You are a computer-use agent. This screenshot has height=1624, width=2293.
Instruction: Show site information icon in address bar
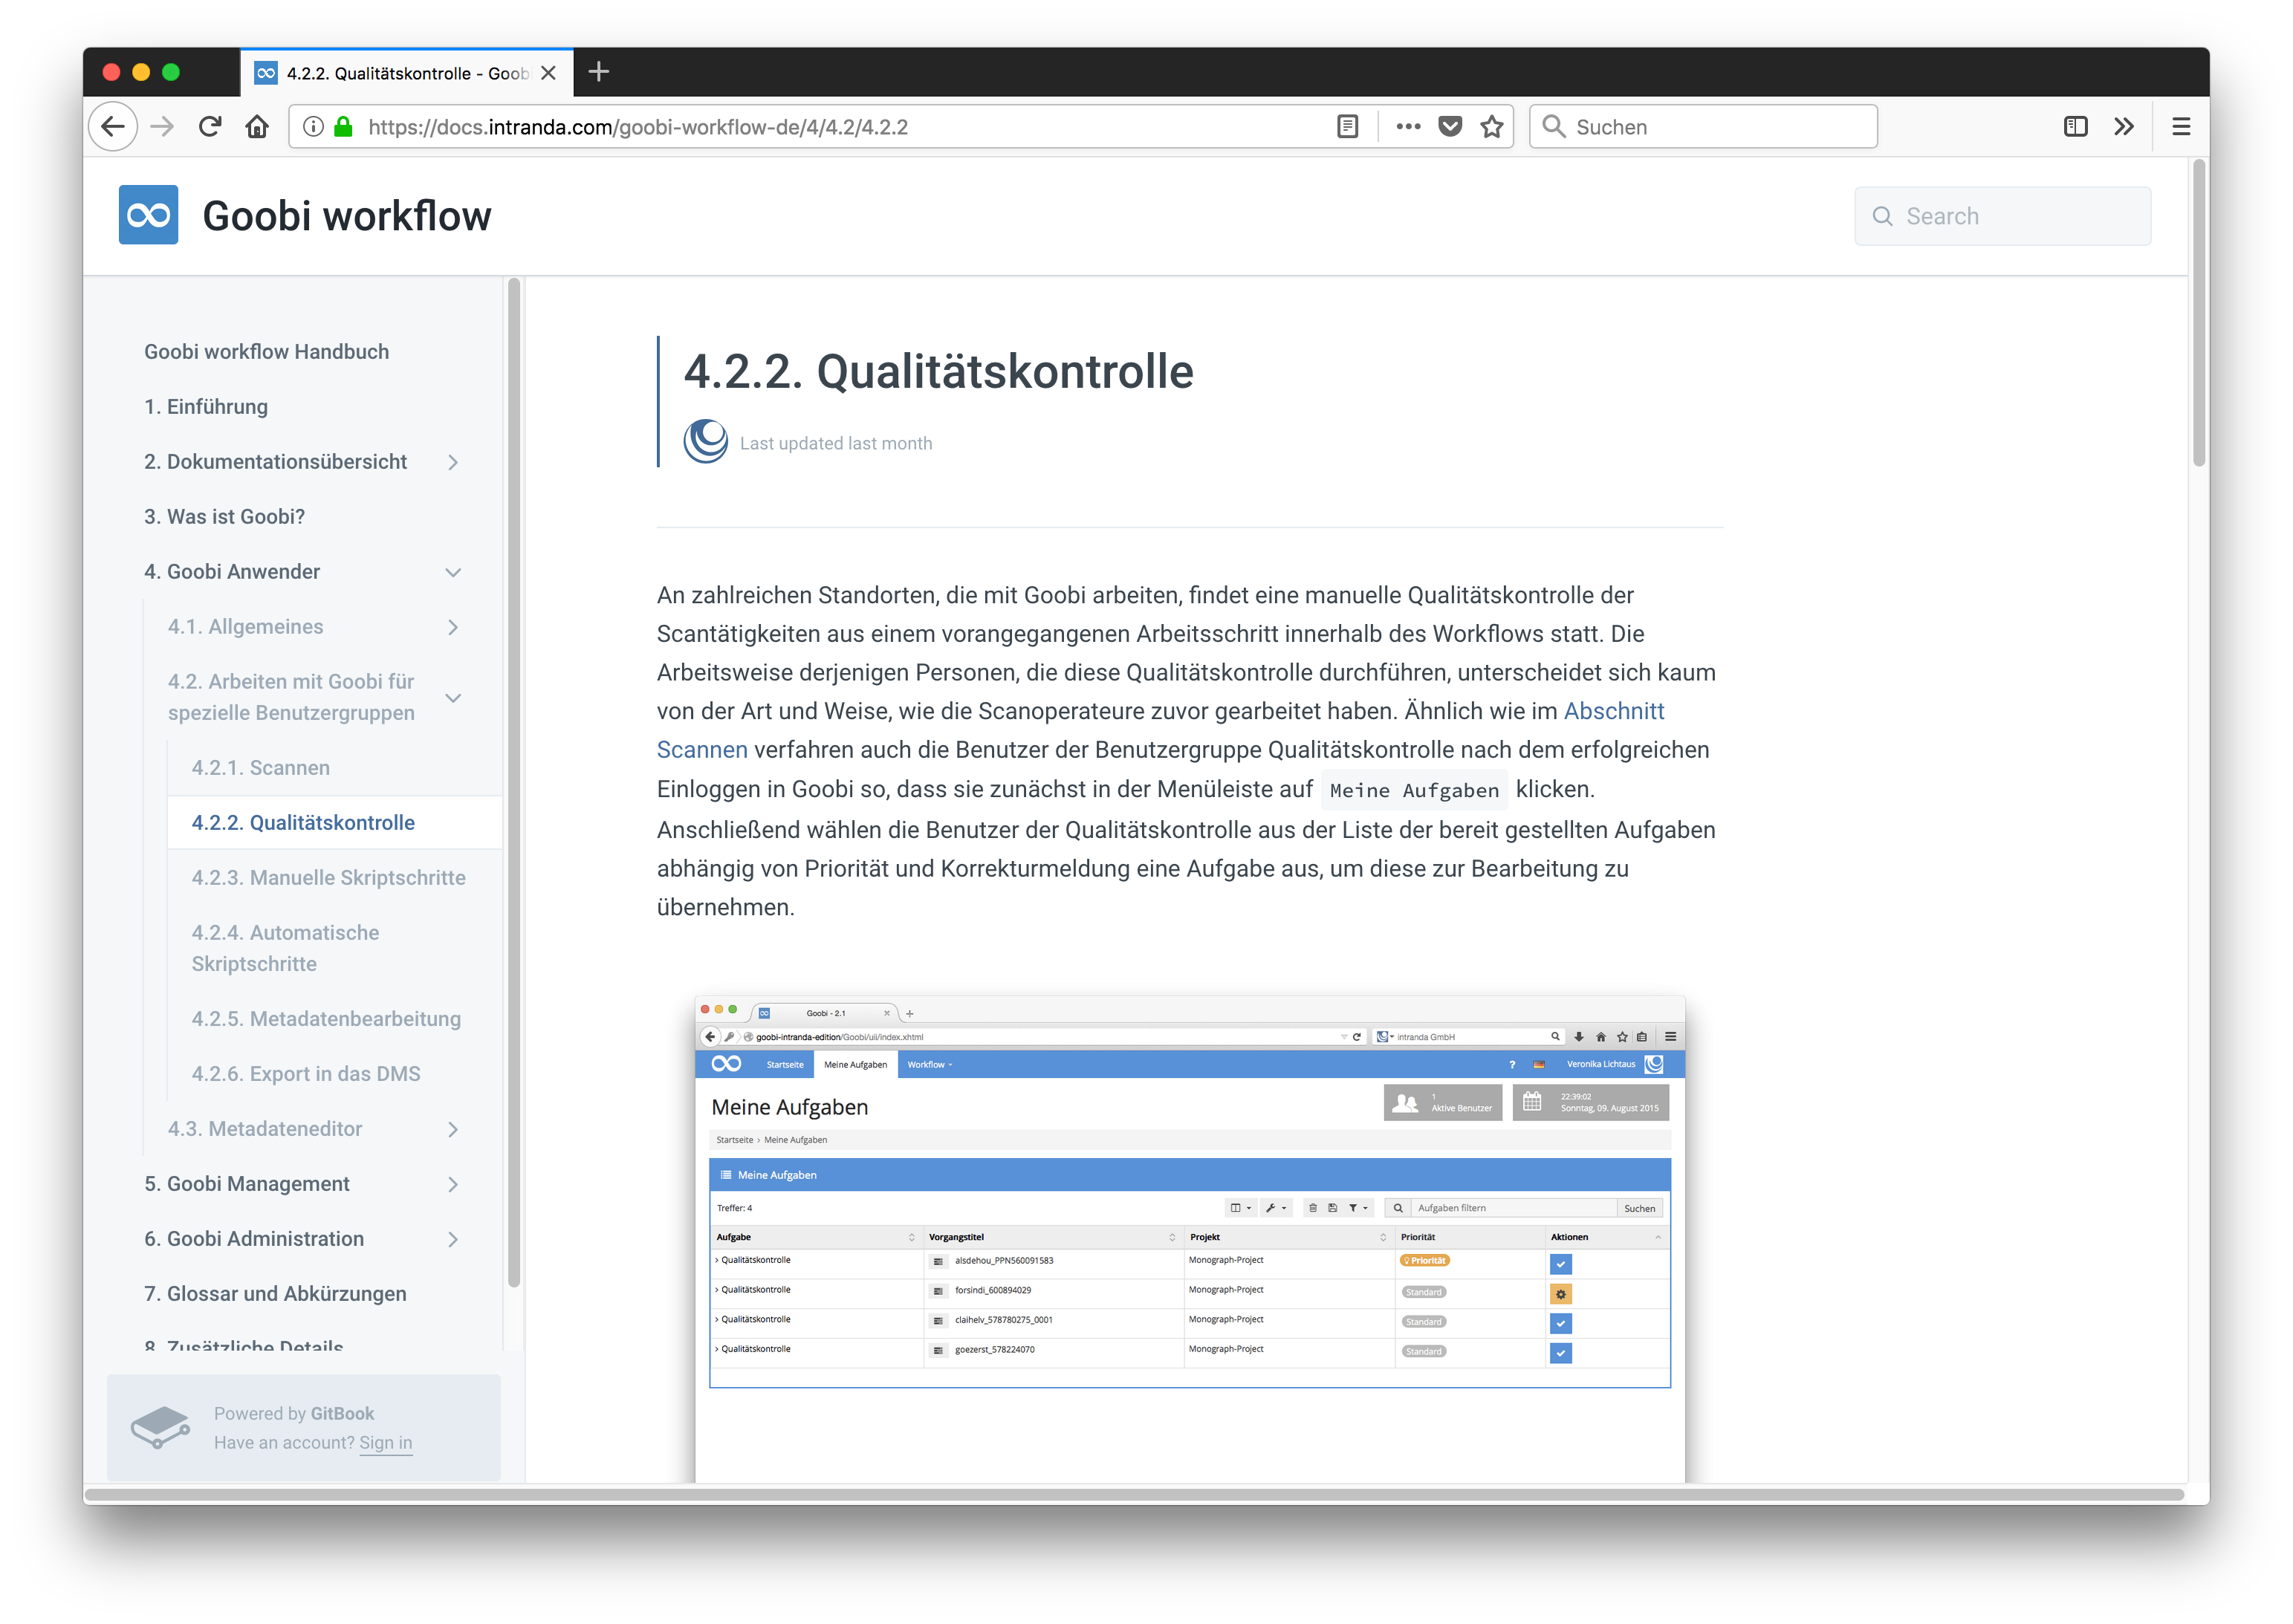pyautogui.click(x=313, y=127)
